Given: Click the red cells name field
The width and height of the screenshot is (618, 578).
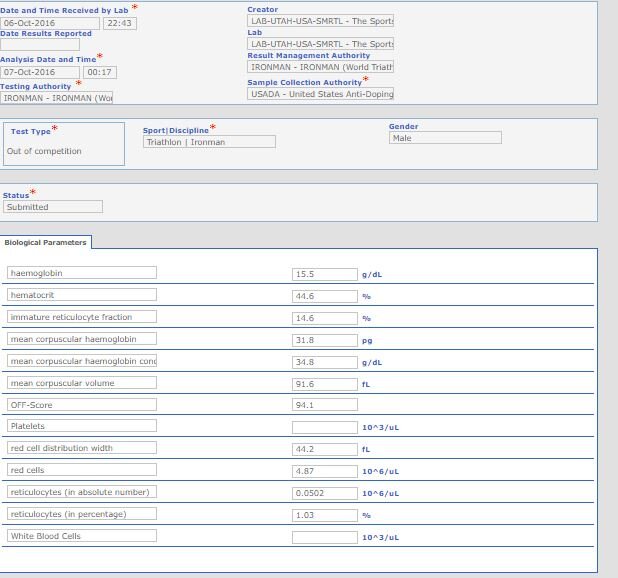Looking at the screenshot, I should (x=82, y=470).
